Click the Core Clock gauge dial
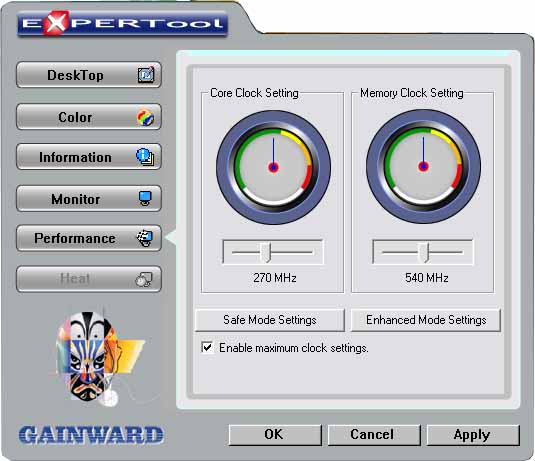The image size is (535, 461). tap(273, 167)
